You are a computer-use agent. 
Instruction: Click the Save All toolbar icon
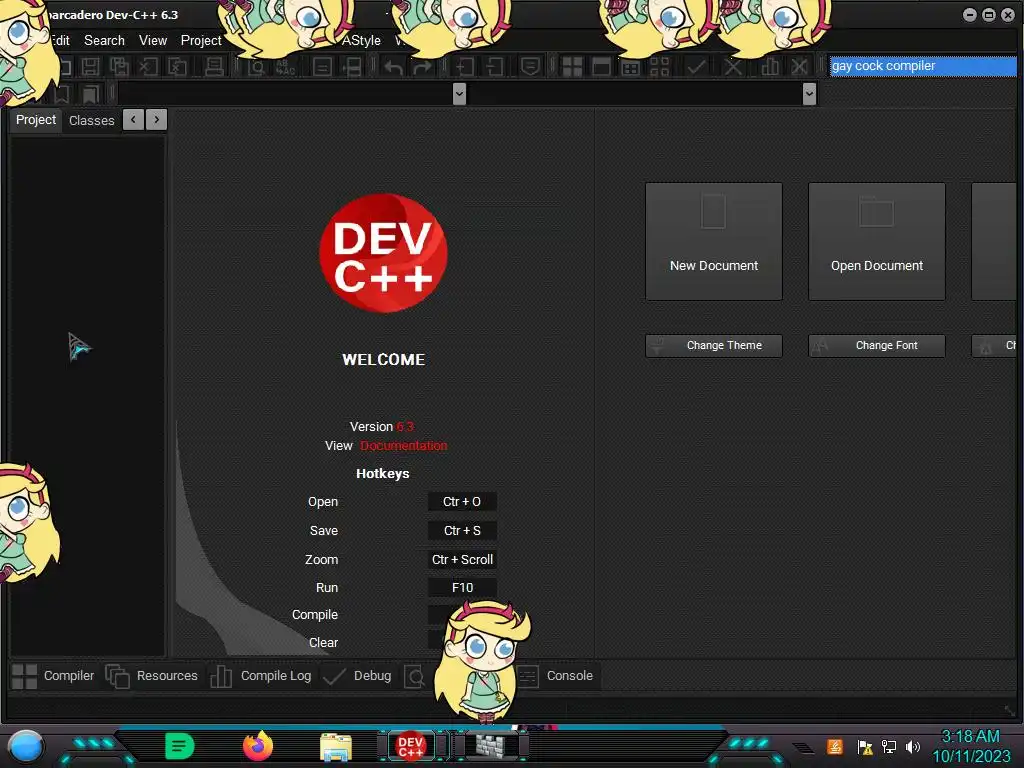coord(120,66)
